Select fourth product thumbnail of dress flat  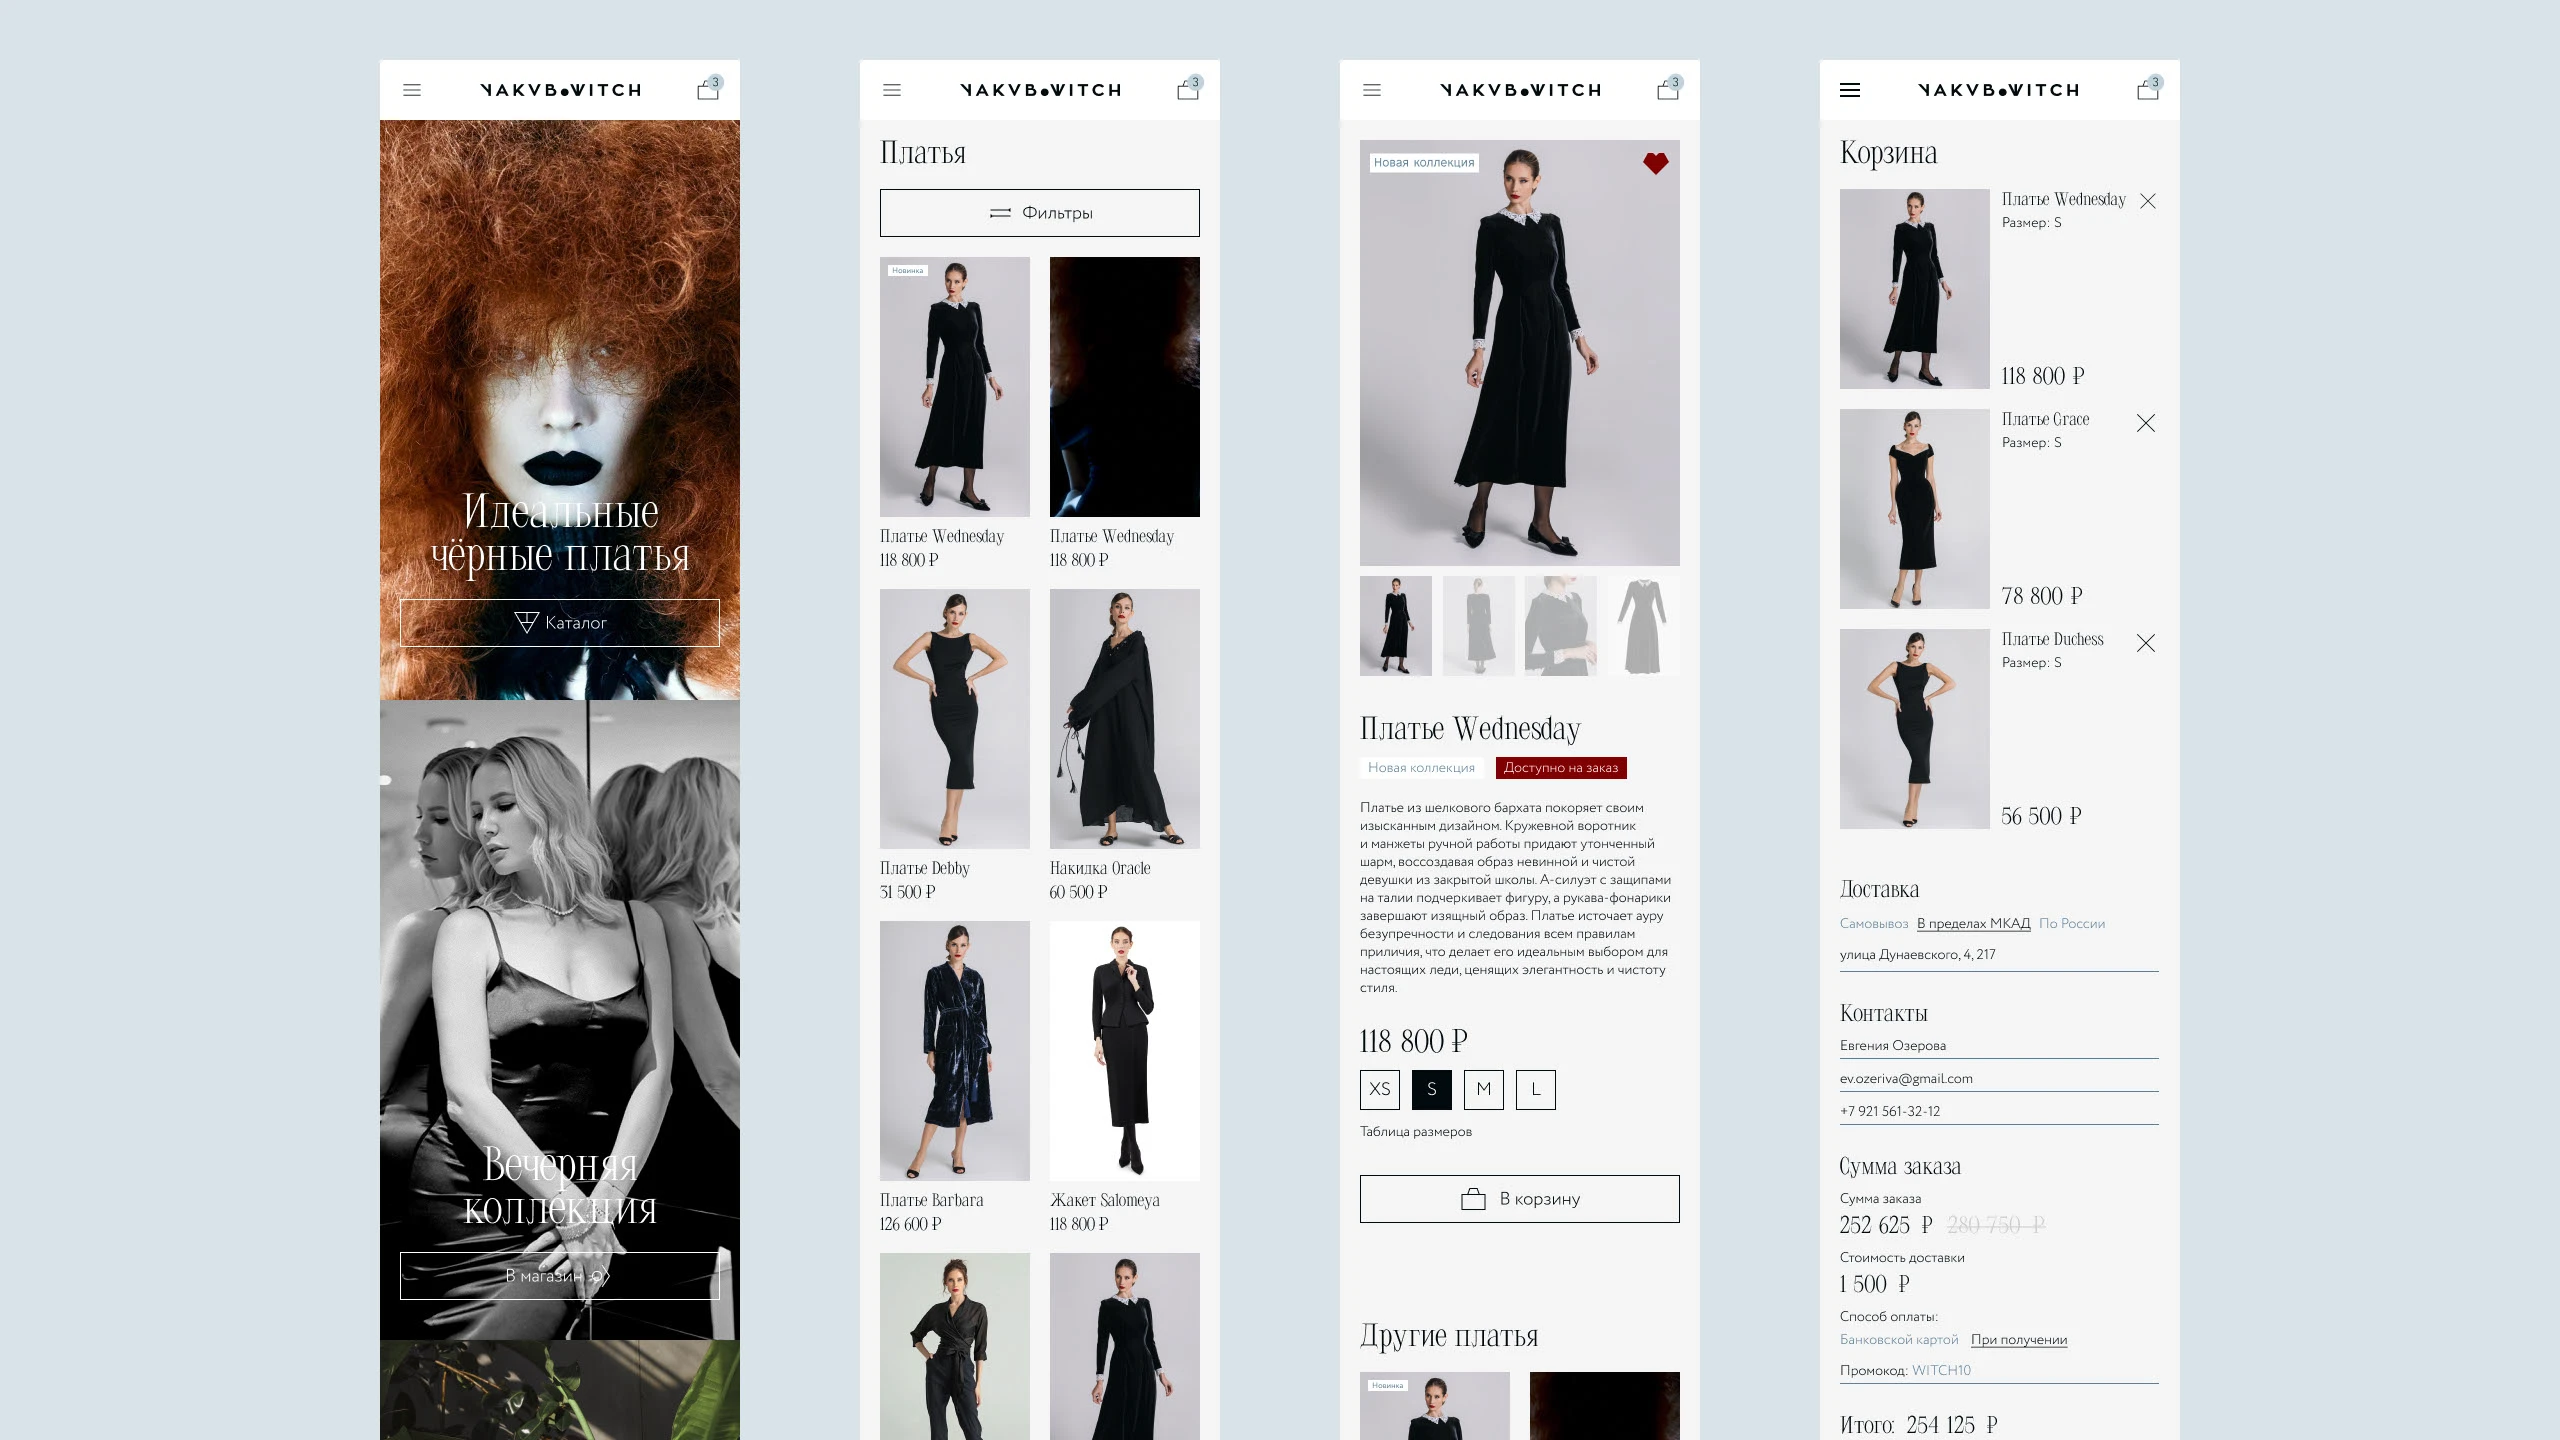pyautogui.click(x=1643, y=626)
